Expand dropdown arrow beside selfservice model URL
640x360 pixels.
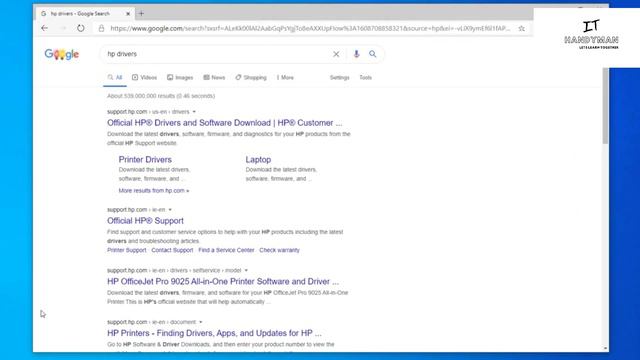click(x=246, y=271)
